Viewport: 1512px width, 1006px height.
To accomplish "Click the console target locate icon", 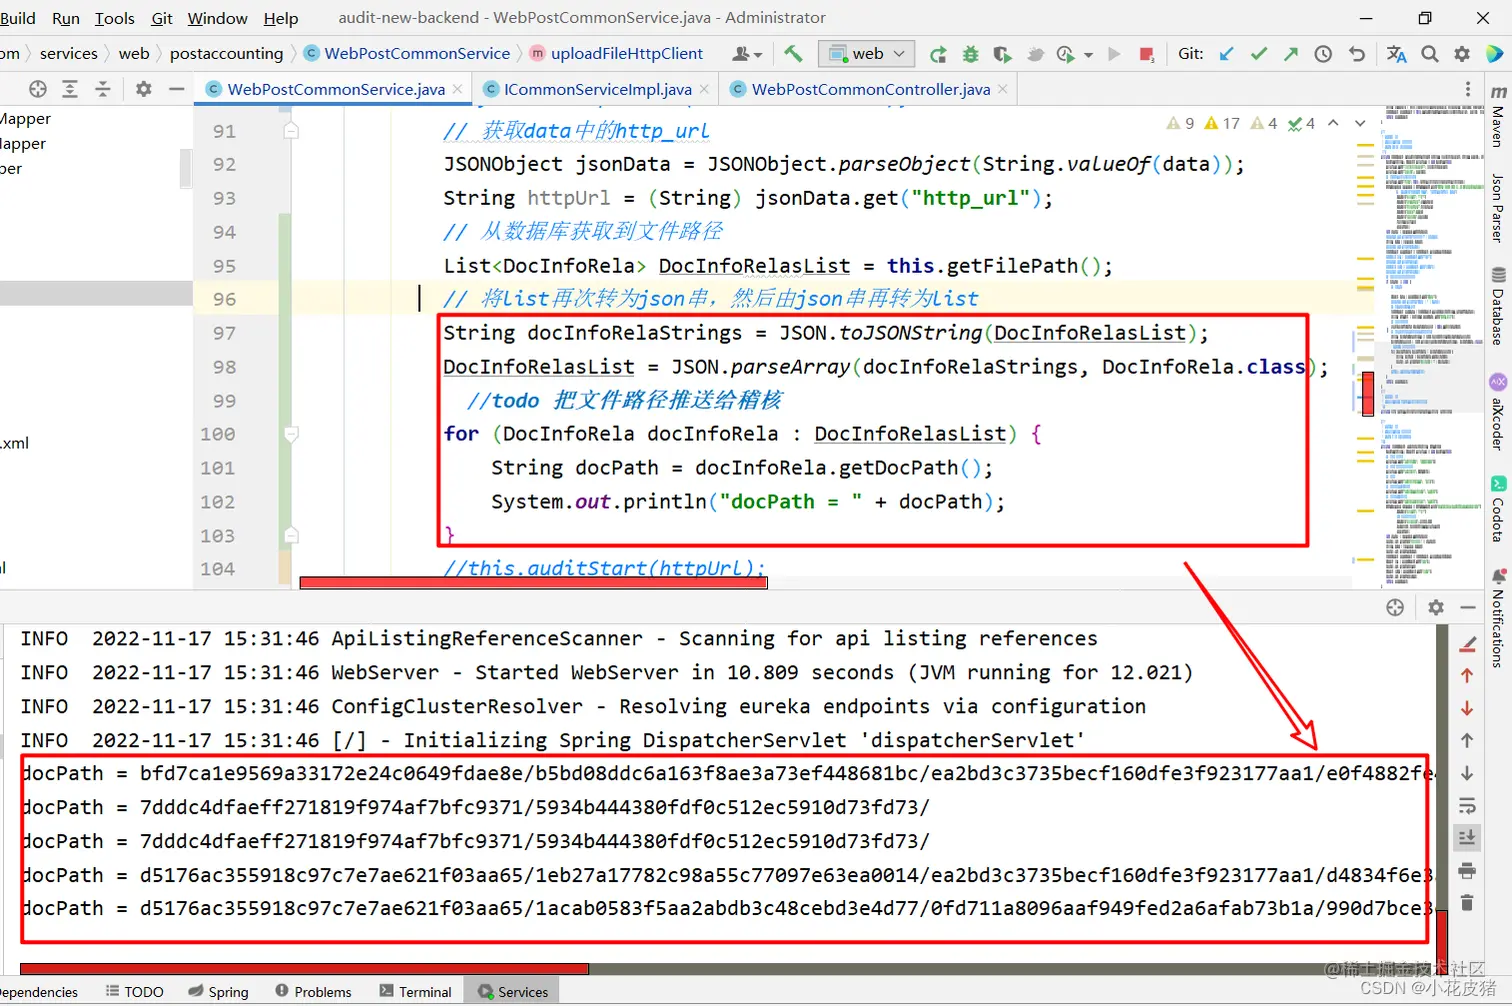I will (x=1395, y=607).
